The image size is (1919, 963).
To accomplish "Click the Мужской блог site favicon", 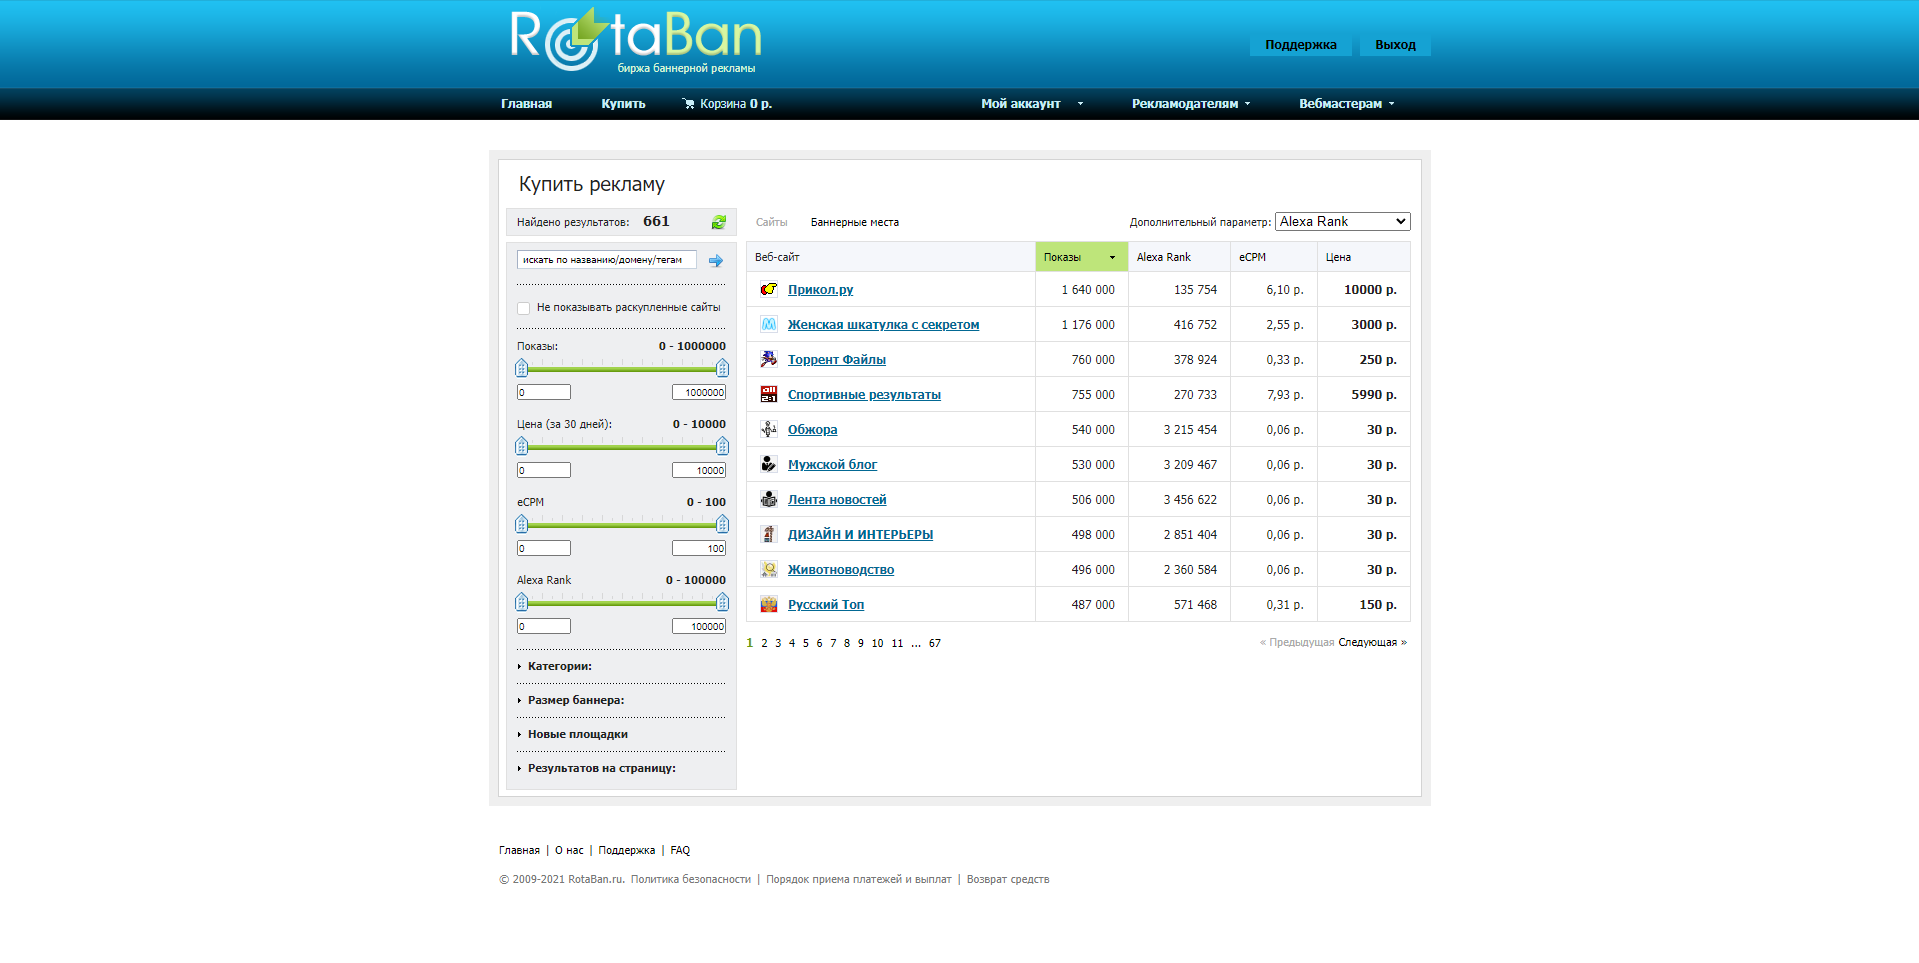I will [769, 465].
